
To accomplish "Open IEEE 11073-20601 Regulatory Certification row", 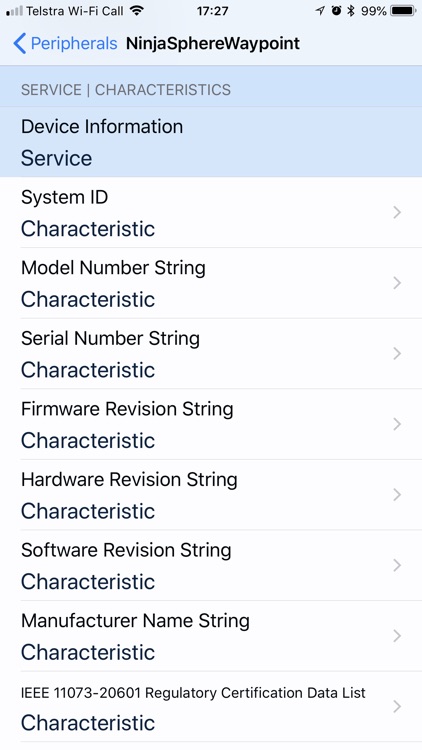I will 211,707.
